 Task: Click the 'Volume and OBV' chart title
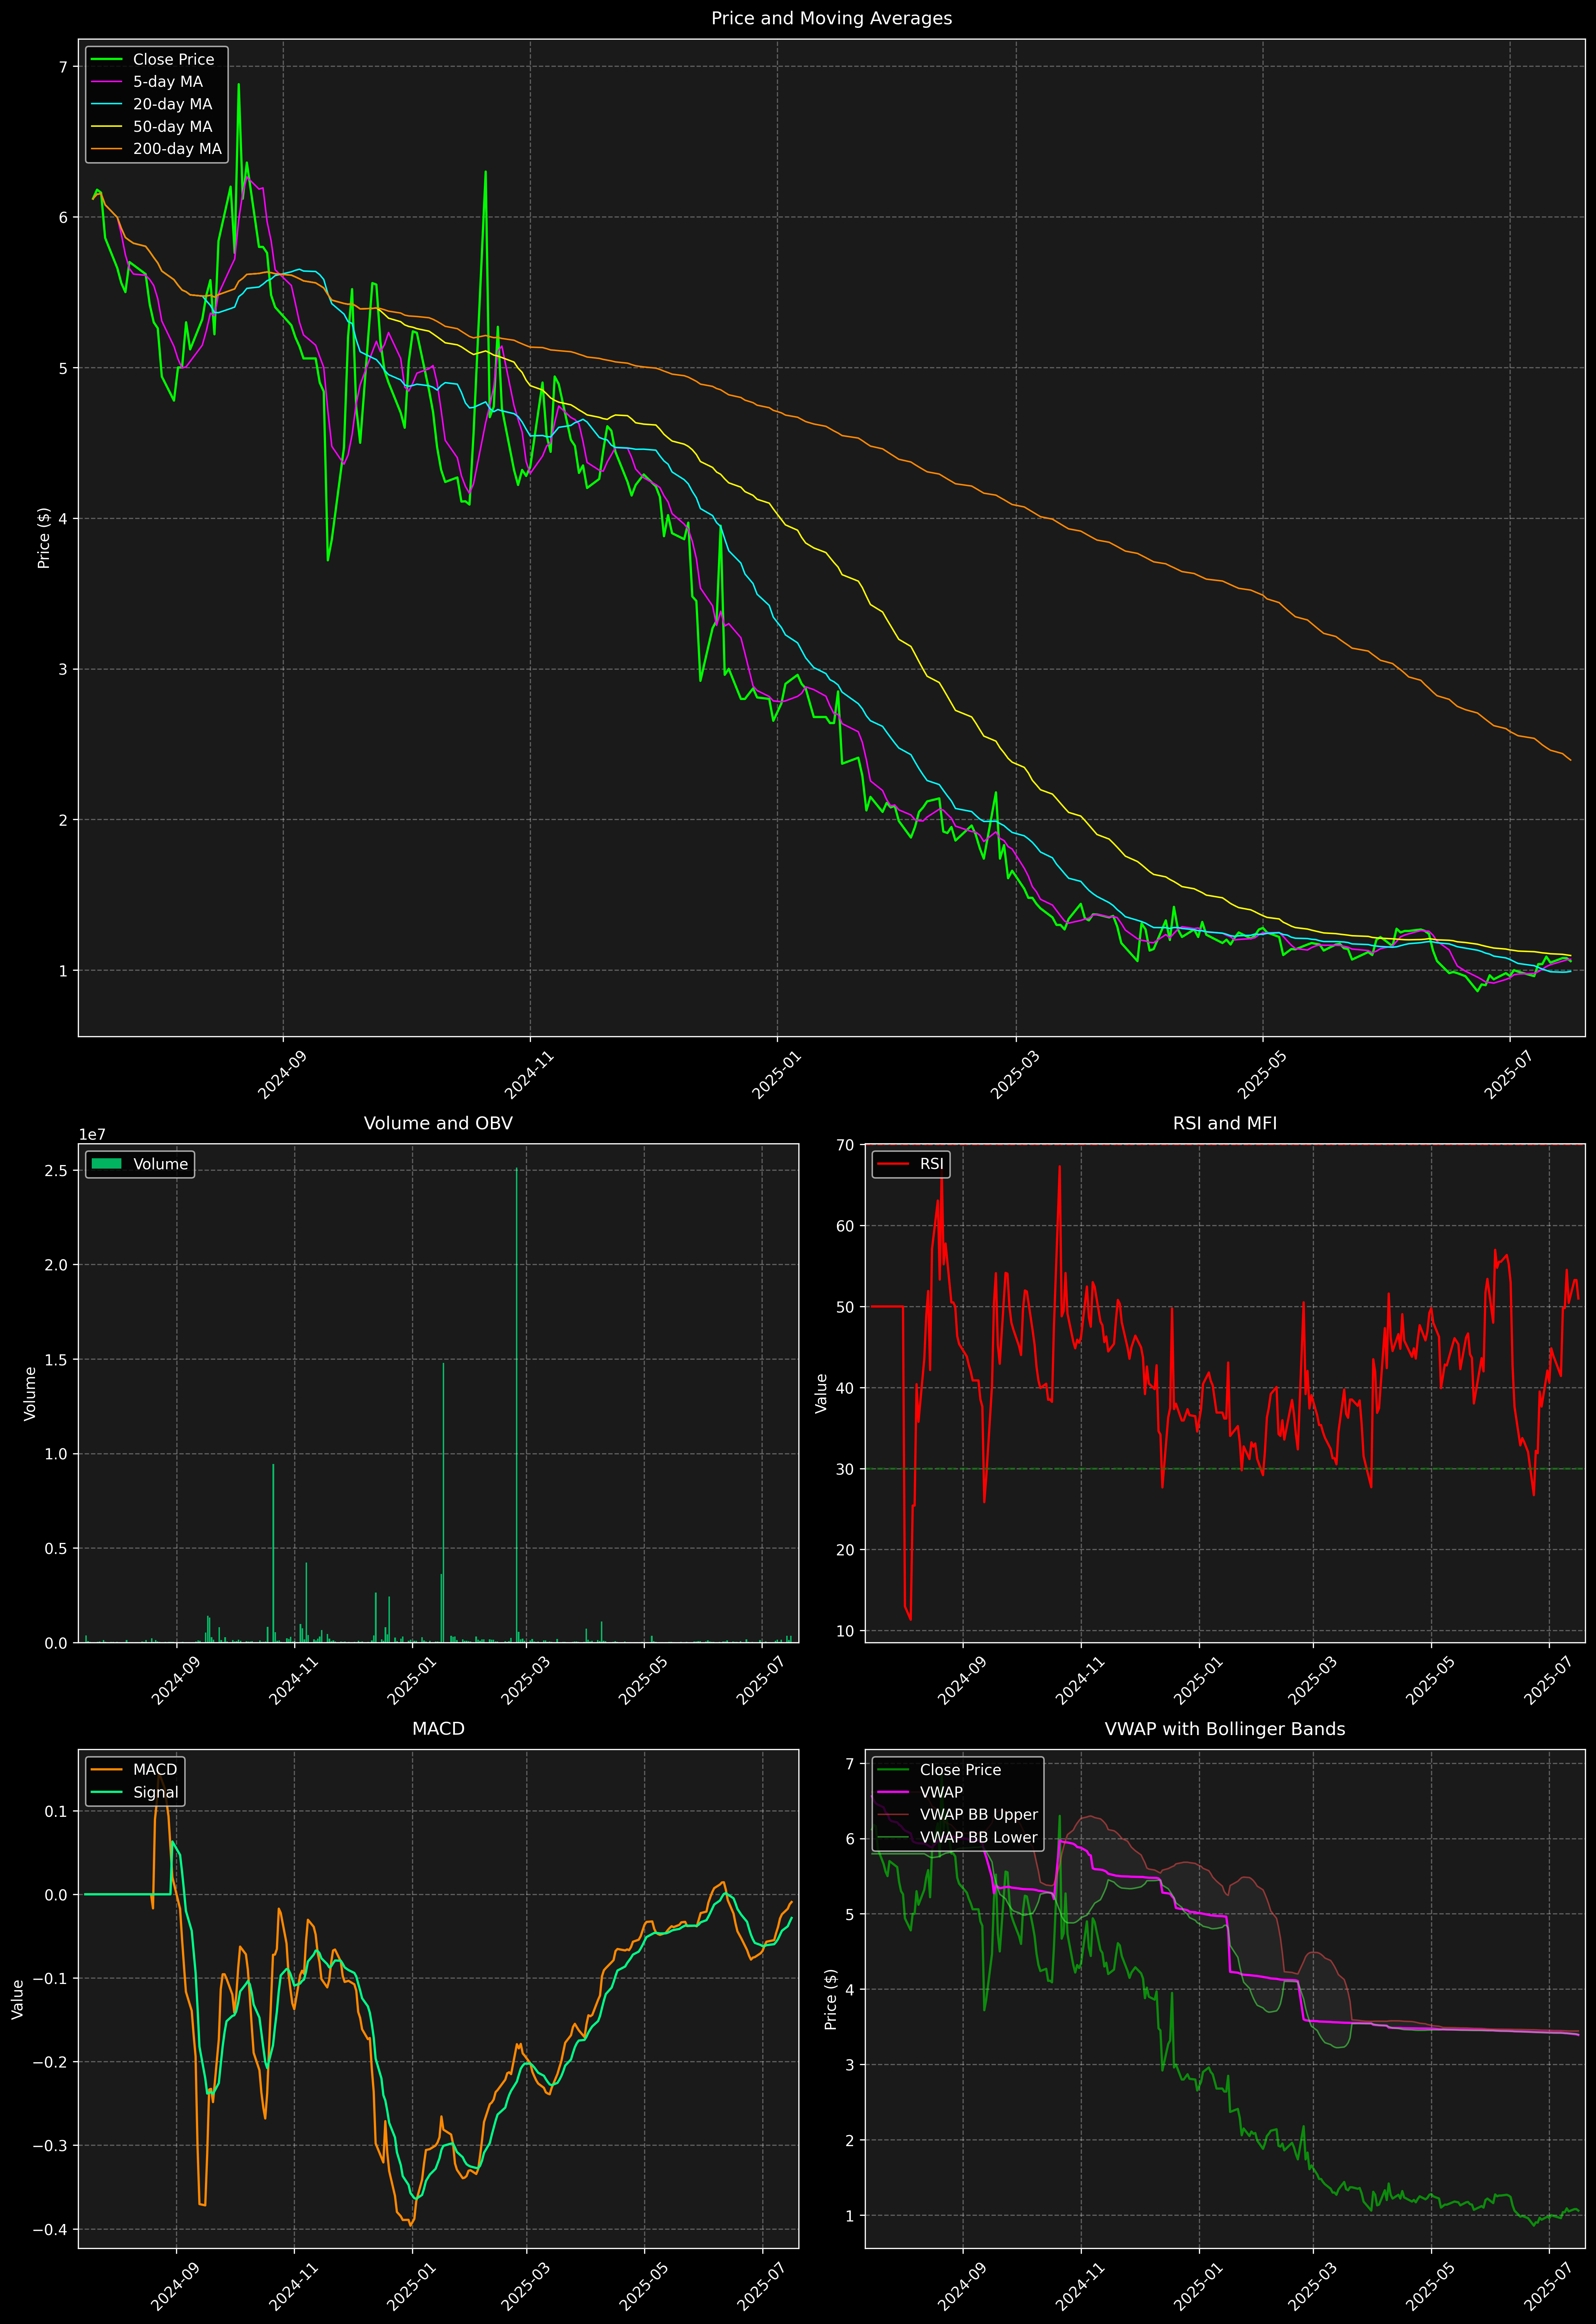pos(438,1123)
